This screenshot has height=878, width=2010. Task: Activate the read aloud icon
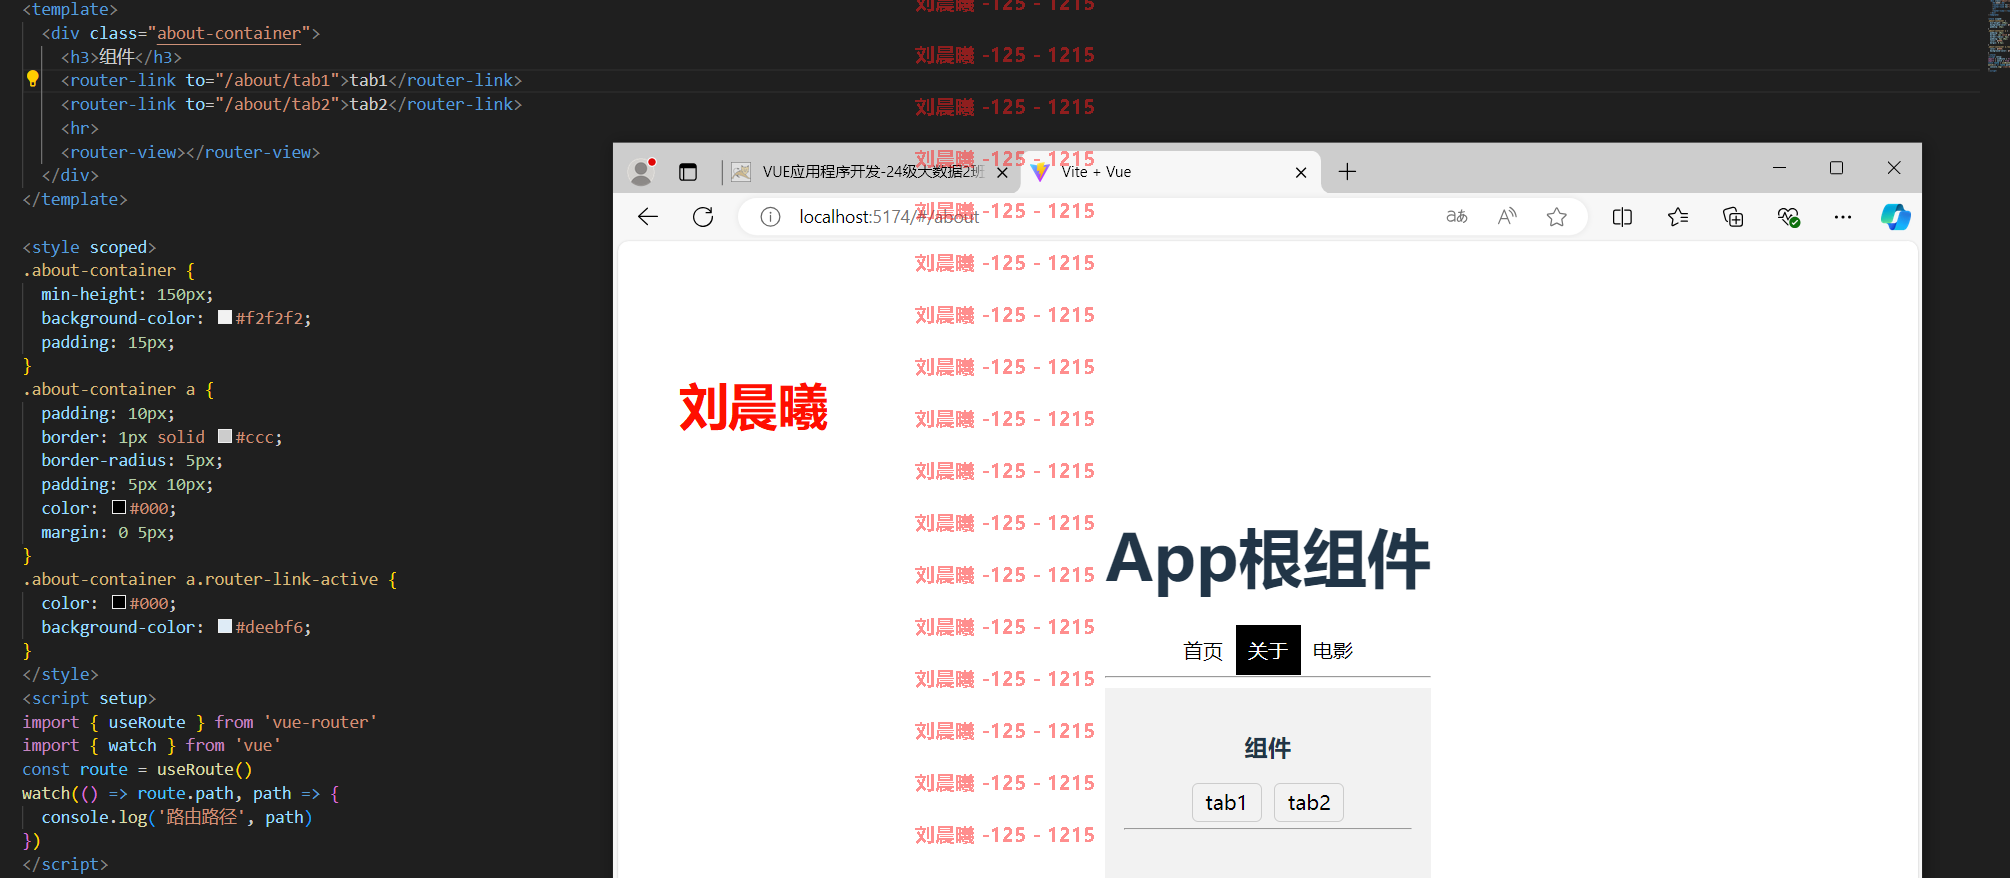pos(1507,217)
